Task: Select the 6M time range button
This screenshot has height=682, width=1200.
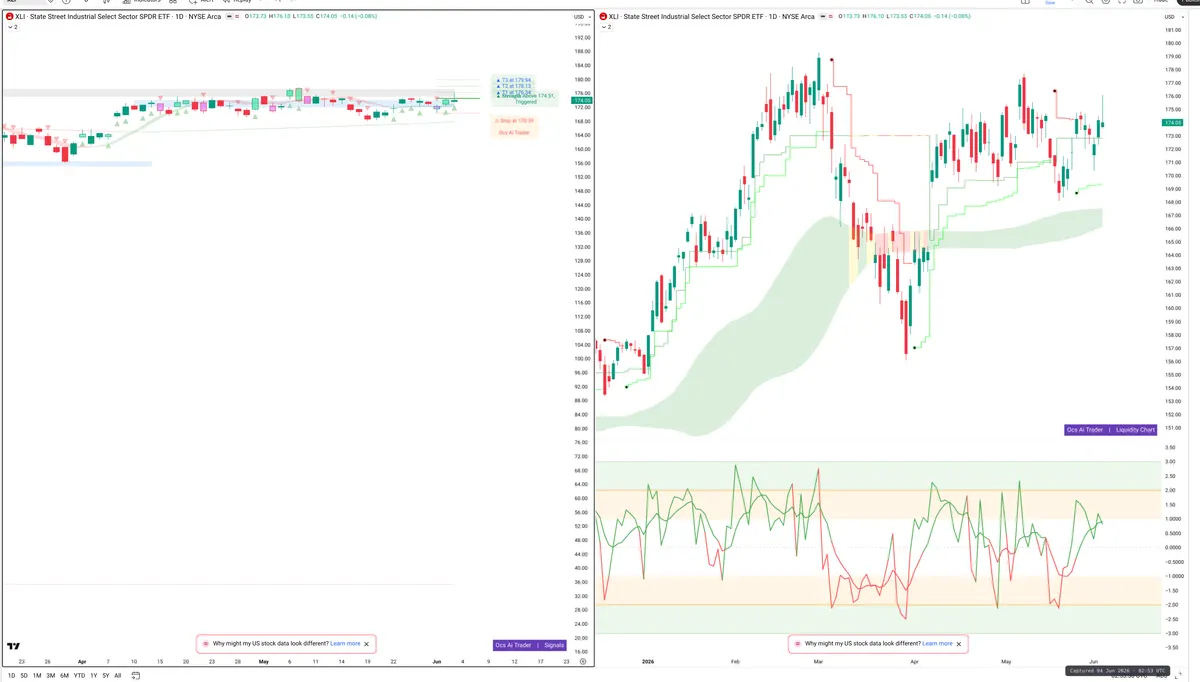Action: pyautogui.click(x=64, y=676)
